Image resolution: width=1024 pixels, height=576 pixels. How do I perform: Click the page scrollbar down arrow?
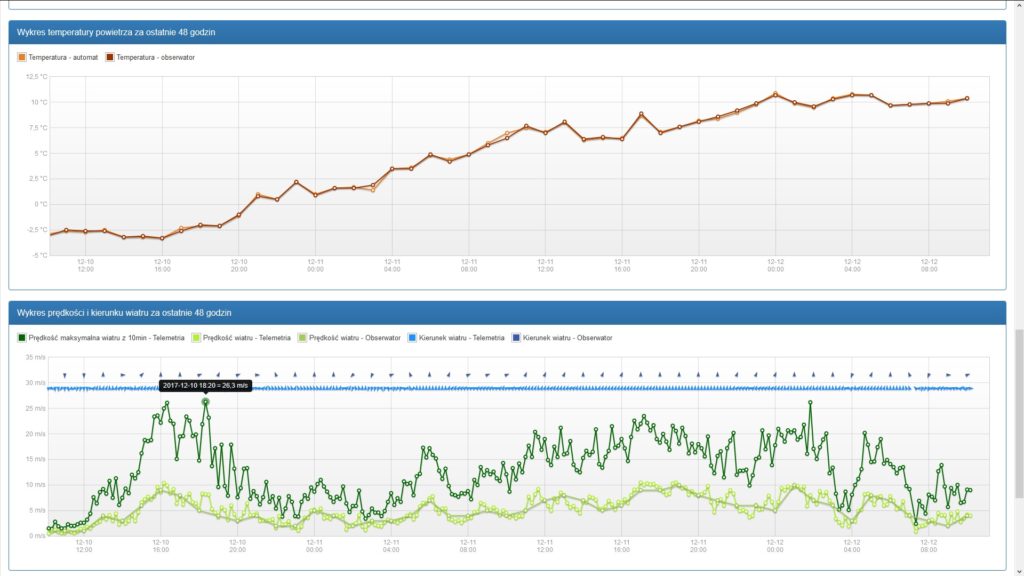pos(1019,571)
